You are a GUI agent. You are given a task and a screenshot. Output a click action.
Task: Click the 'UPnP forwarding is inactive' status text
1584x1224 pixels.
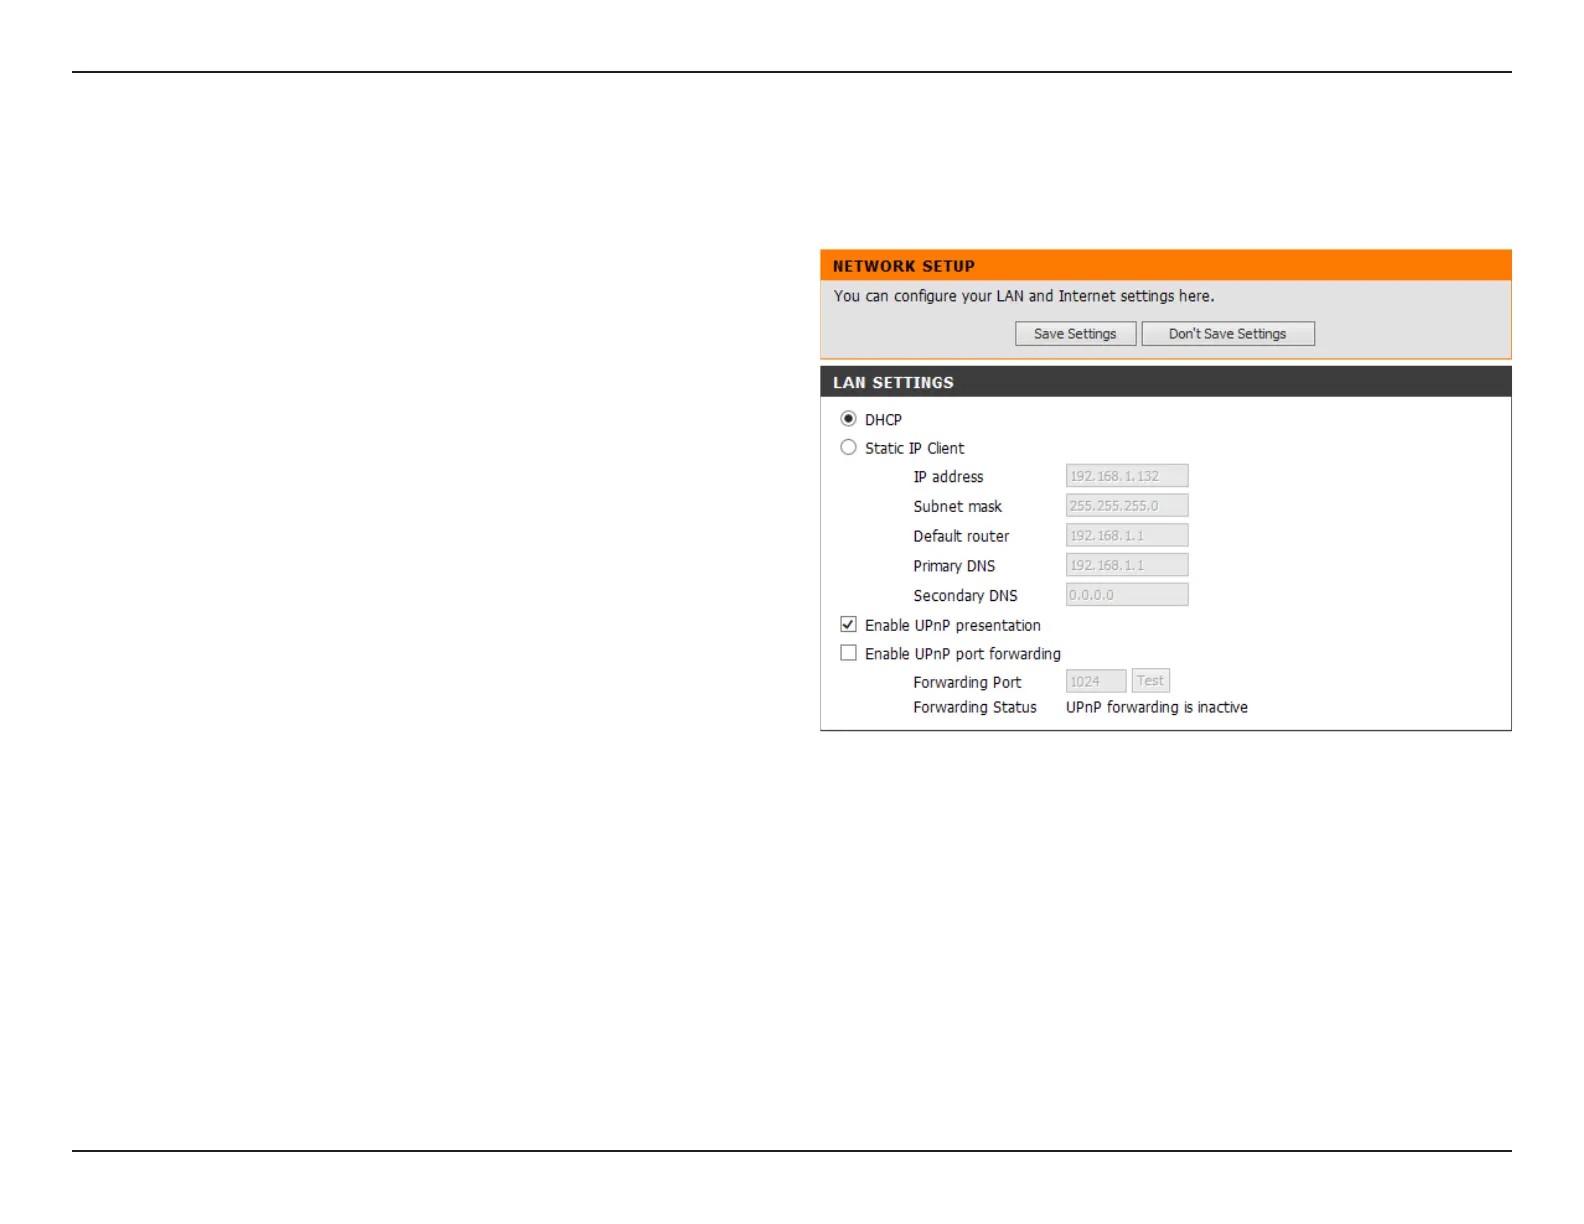[1157, 707]
